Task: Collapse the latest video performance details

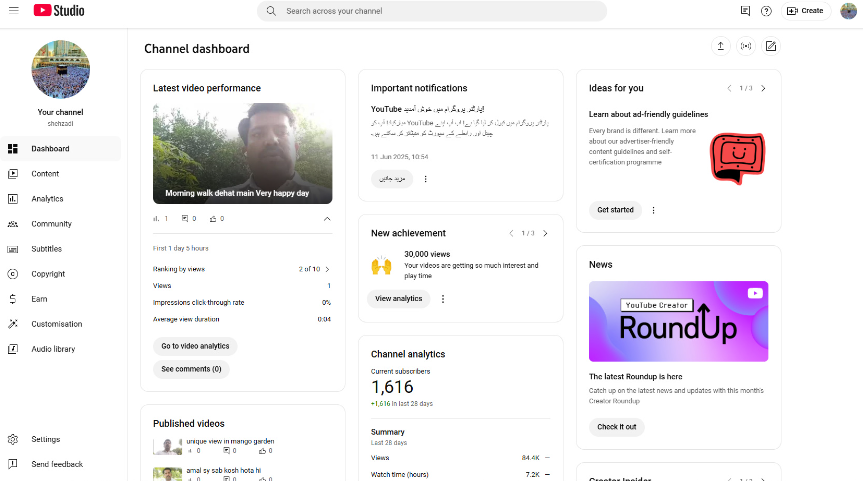Action: pyautogui.click(x=327, y=219)
